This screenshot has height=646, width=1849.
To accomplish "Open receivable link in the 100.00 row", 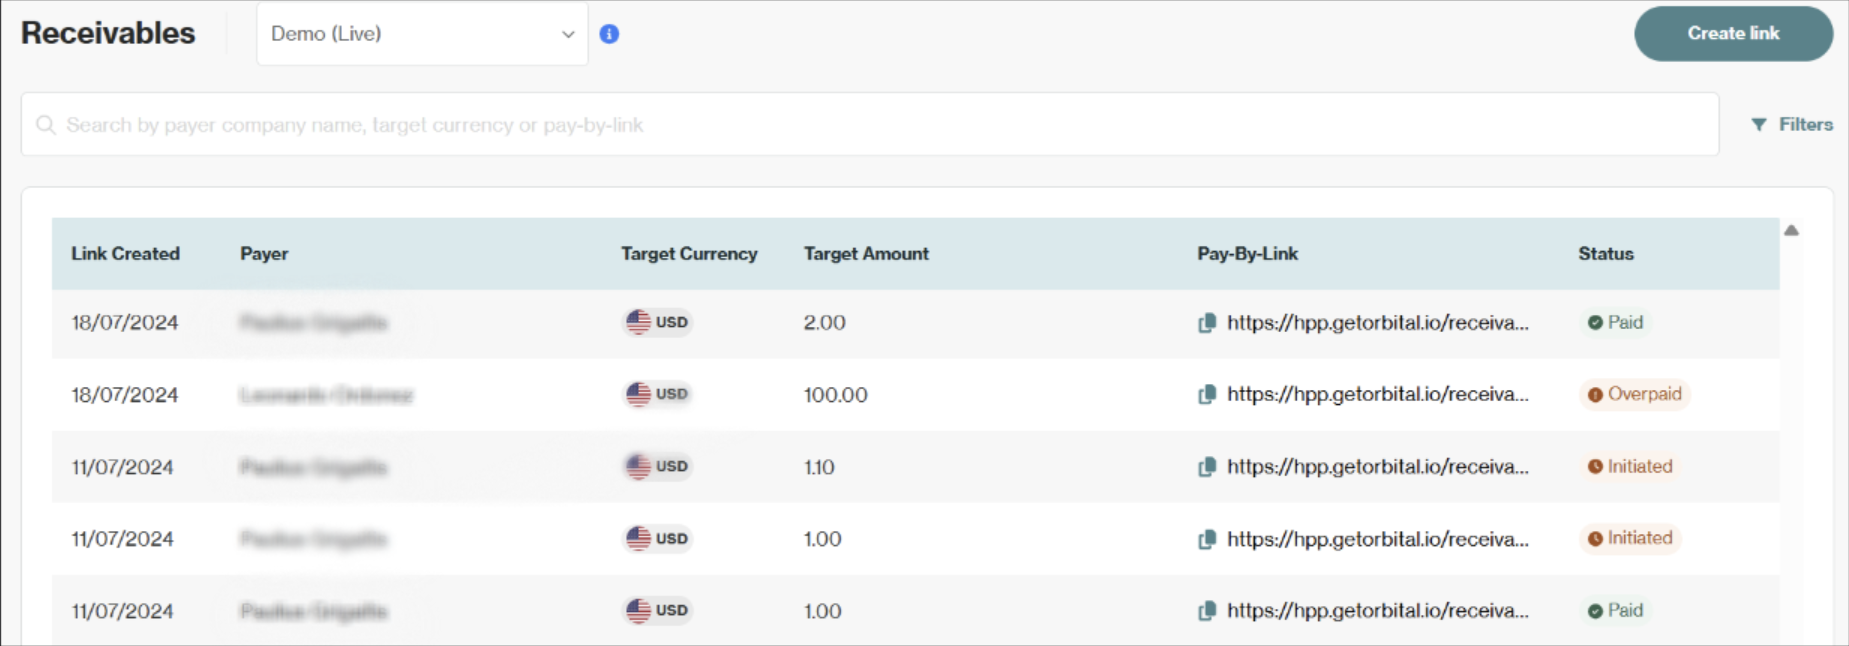I will [x=1377, y=394].
